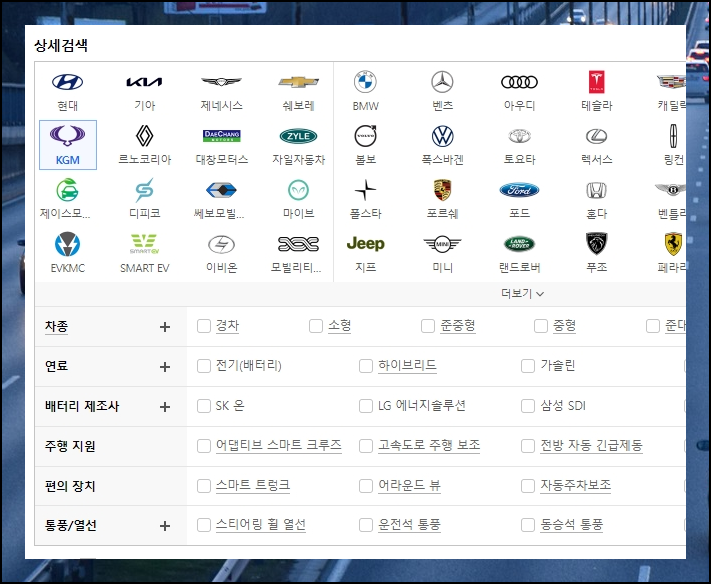Select the 제이스모 brand logo
The image size is (711, 584).
pyautogui.click(x=68, y=190)
